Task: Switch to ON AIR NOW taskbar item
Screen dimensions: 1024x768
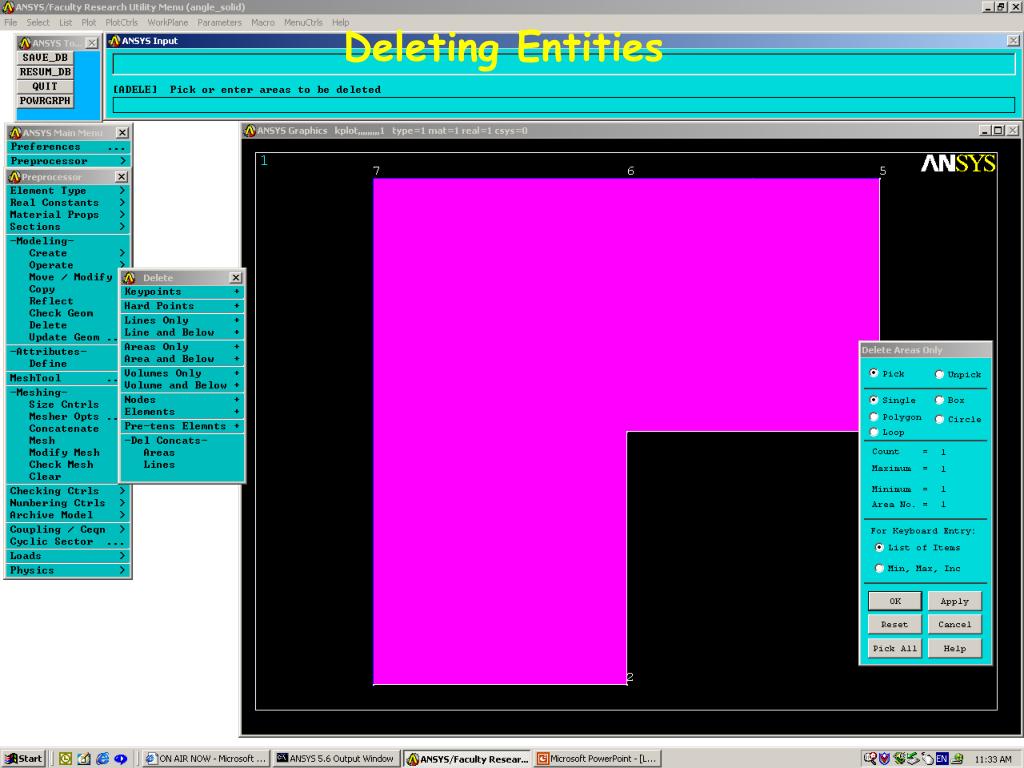Action: tap(205, 758)
